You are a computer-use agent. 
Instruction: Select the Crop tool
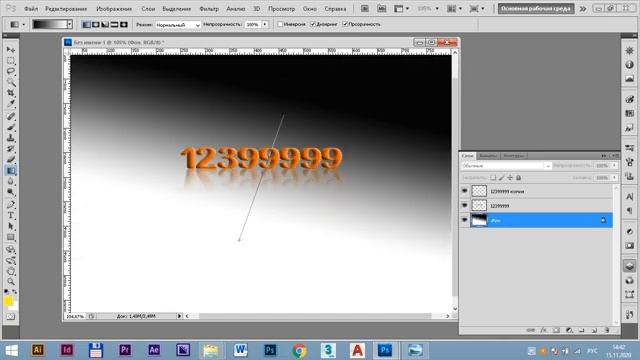(x=11, y=93)
